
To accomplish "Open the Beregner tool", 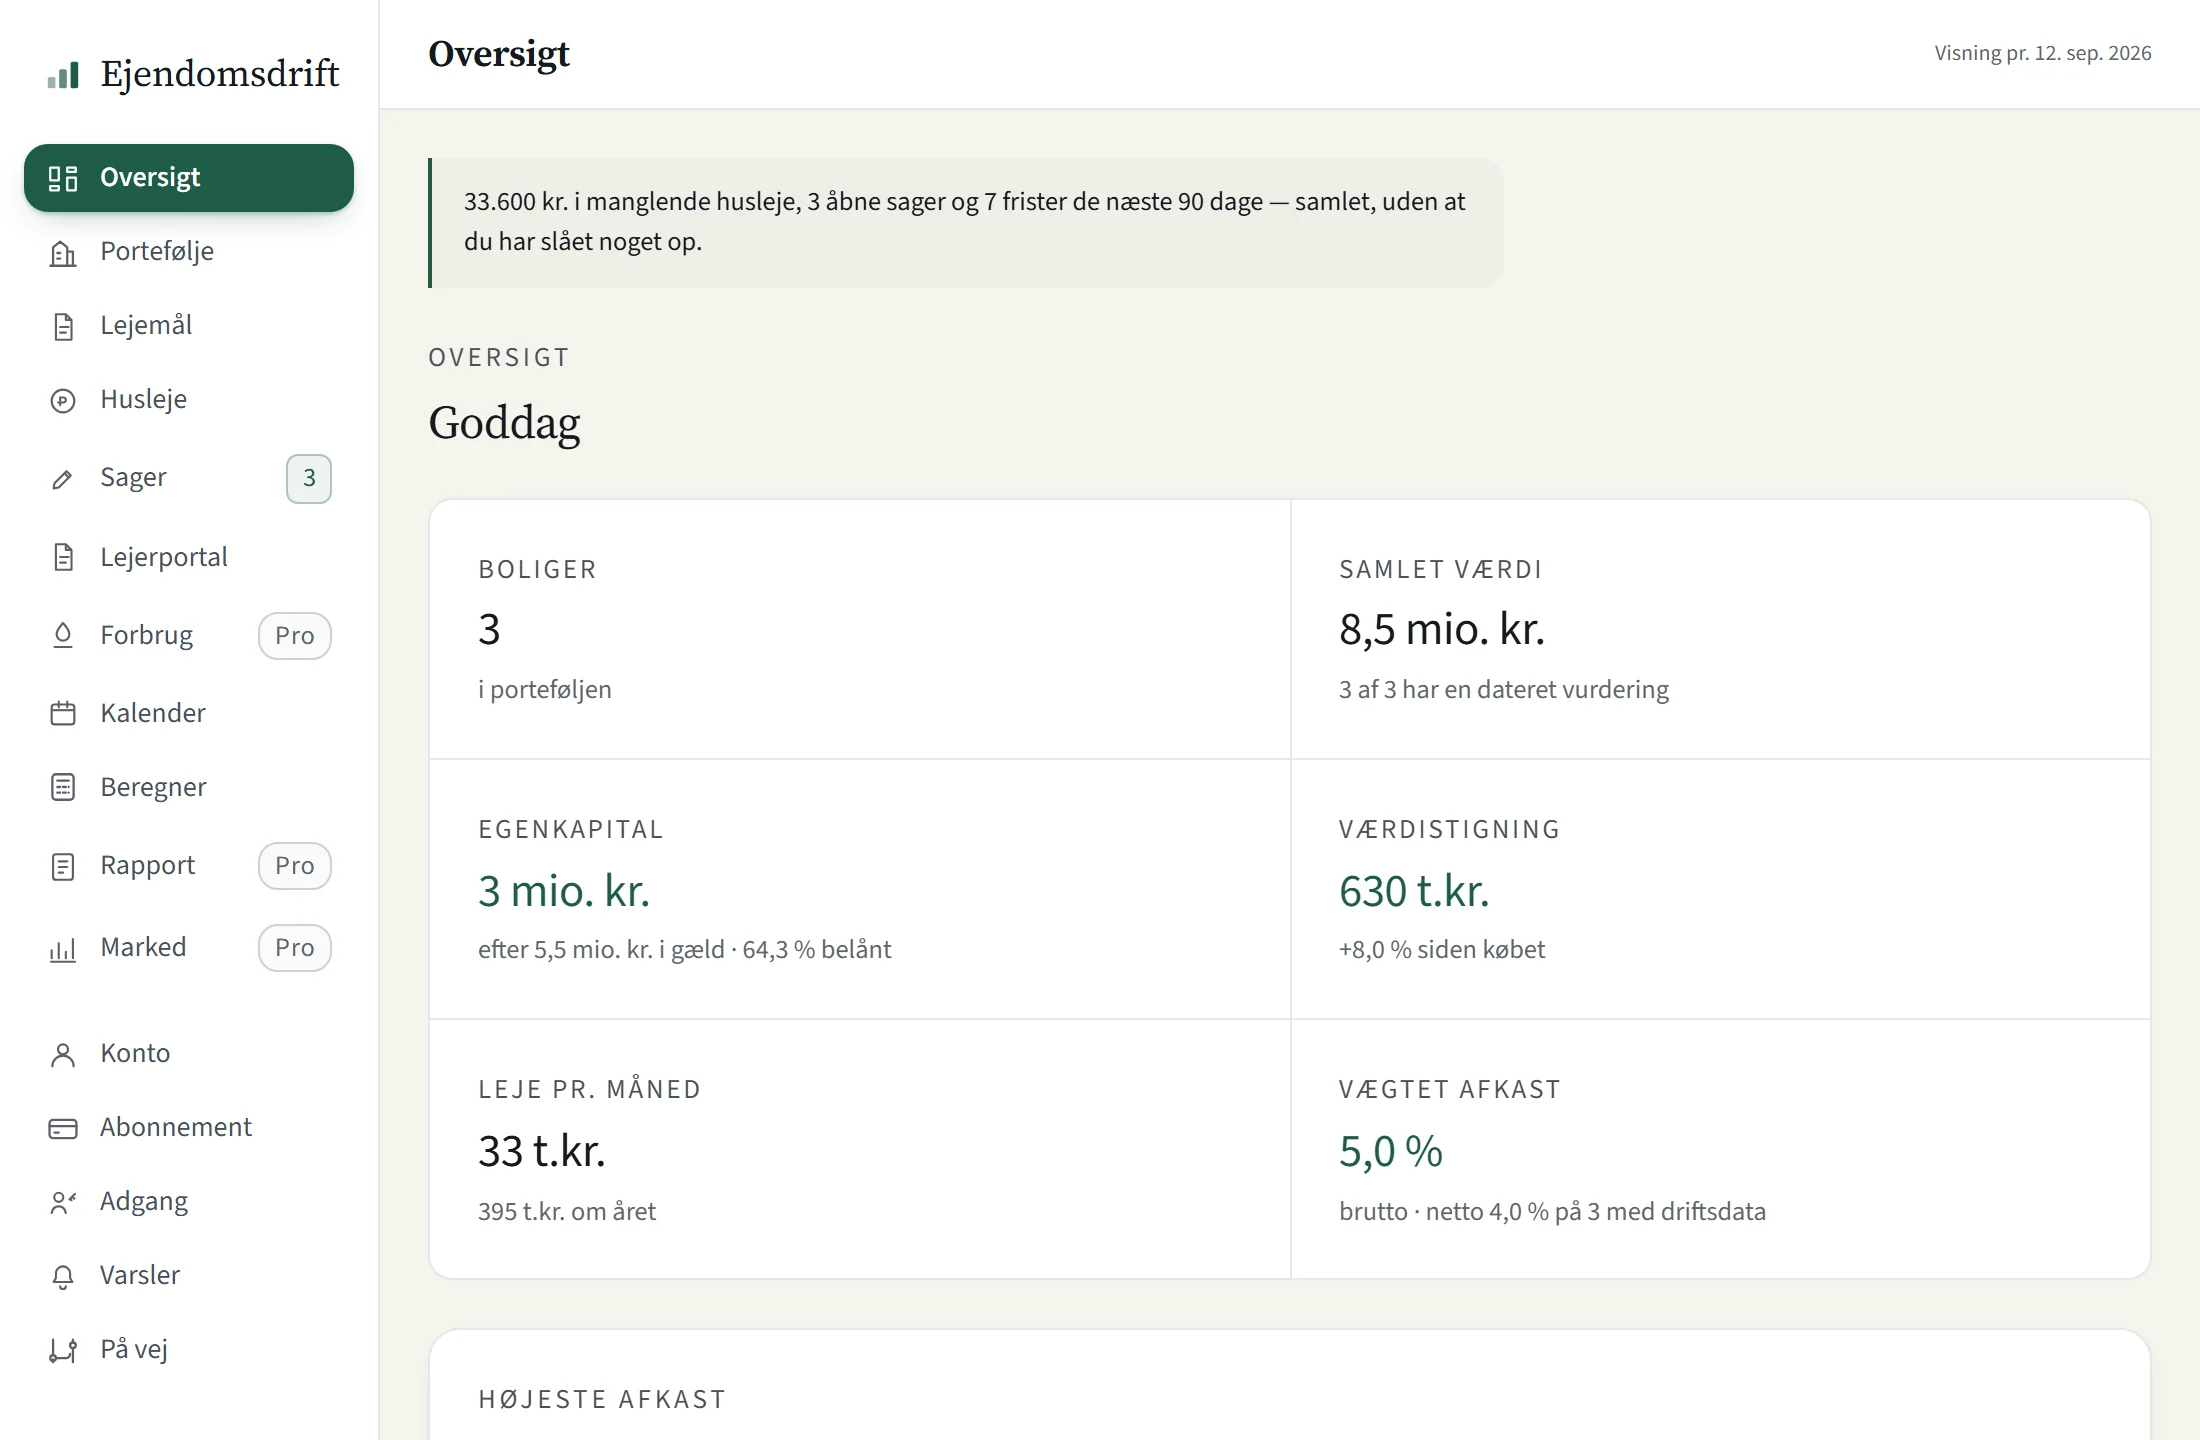I will click(x=189, y=787).
